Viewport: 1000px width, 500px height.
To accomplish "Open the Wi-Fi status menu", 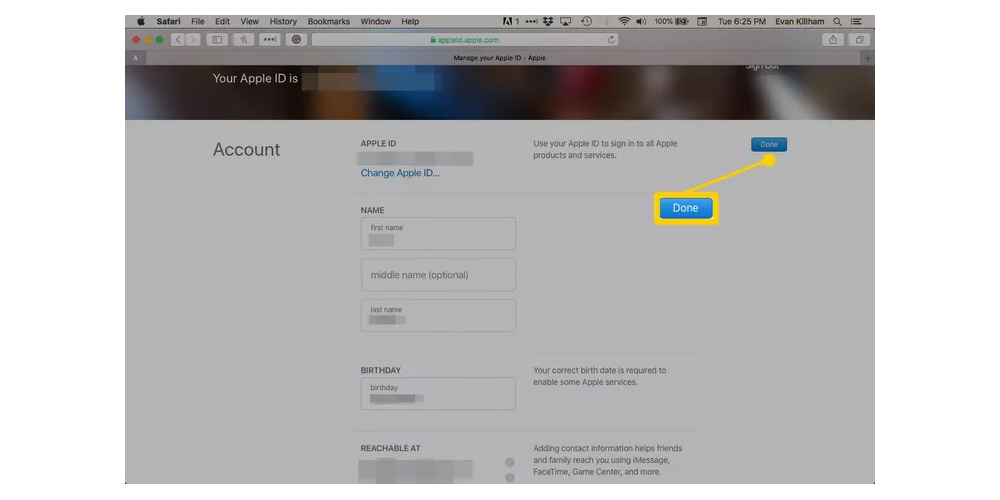I will tap(624, 21).
